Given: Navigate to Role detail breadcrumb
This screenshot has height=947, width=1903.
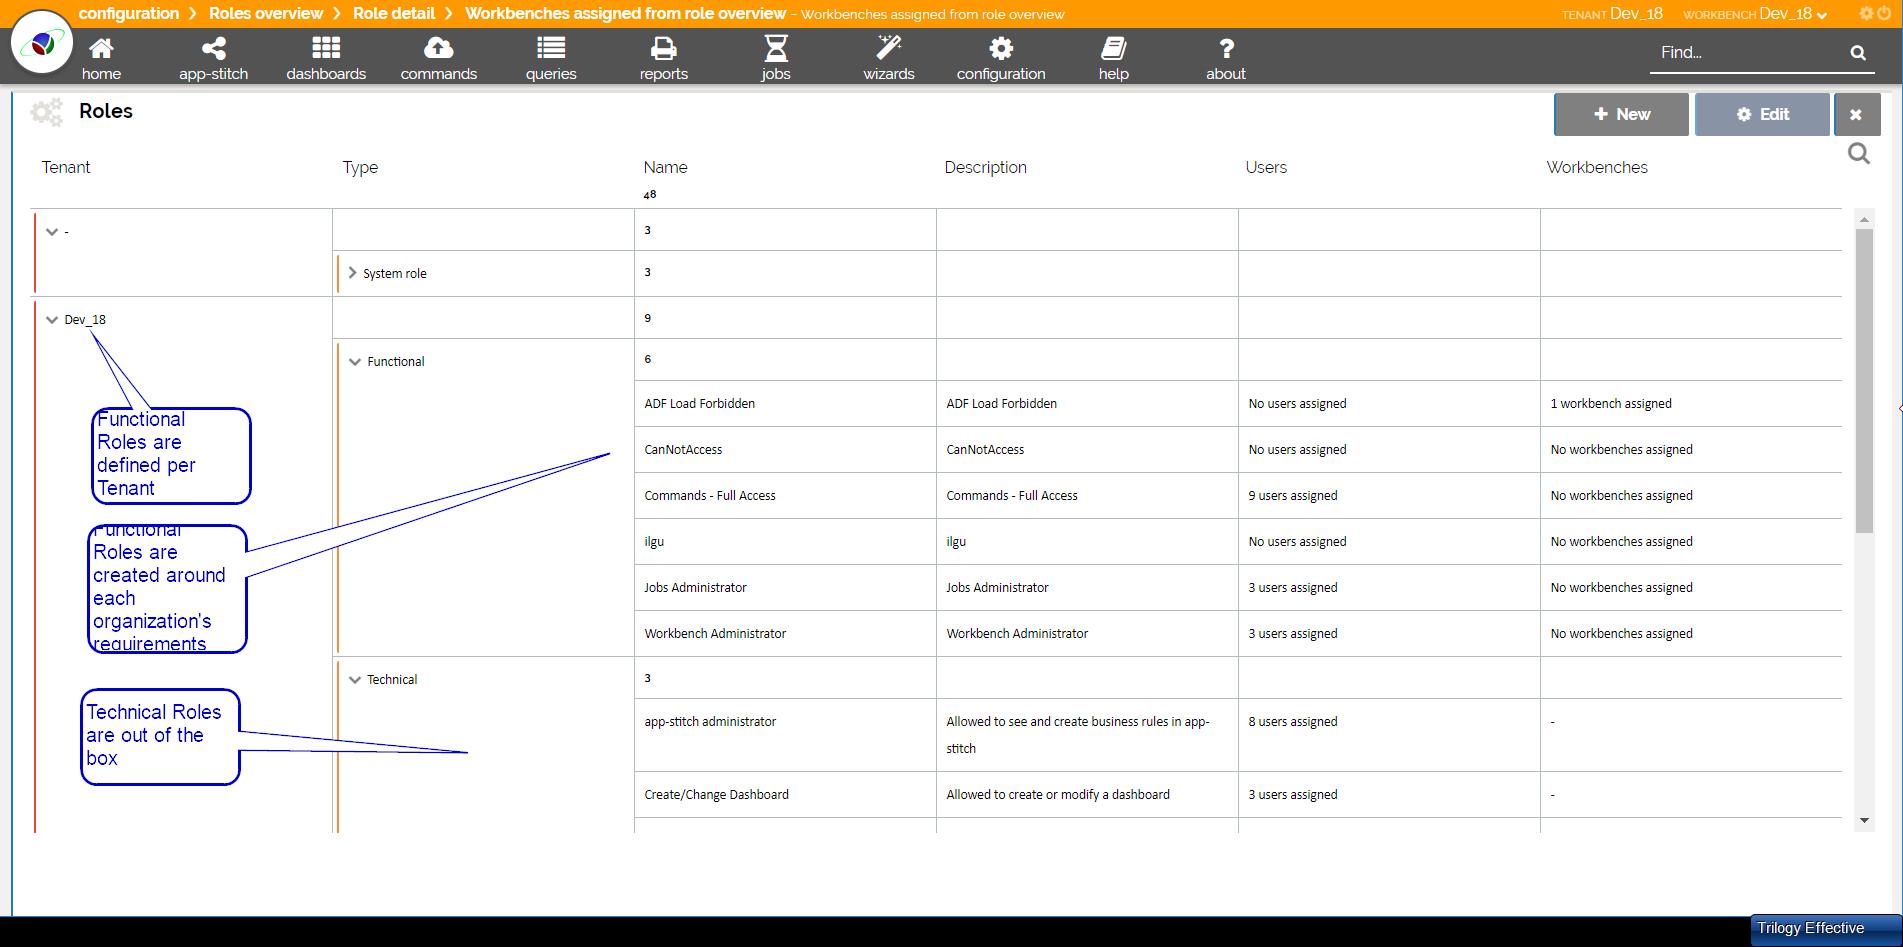Looking at the screenshot, I should 393,13.
